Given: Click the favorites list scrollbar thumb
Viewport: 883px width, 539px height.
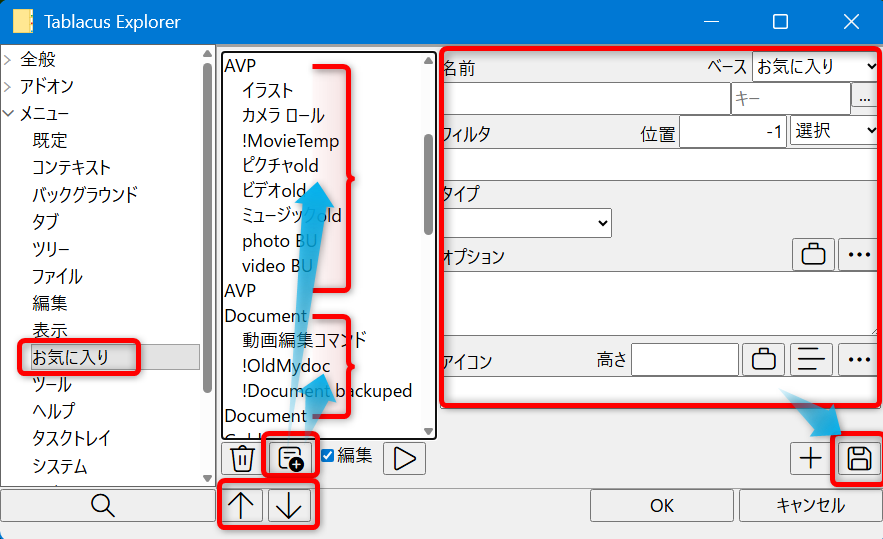Looking at the screenshot, I should tap(429, 184).
